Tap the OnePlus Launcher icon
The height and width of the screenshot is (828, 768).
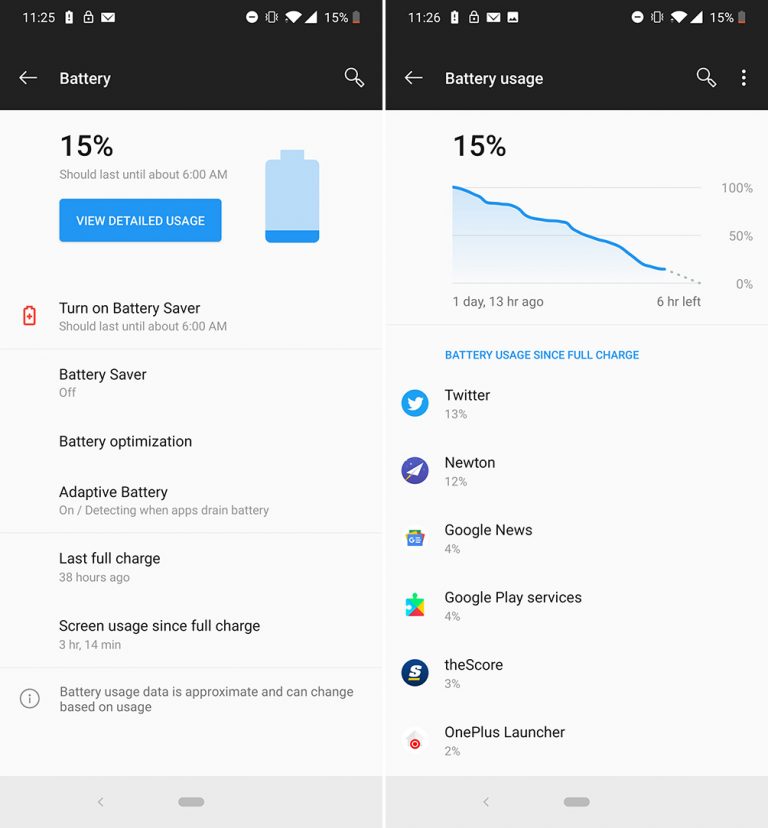tap(415, 740)
